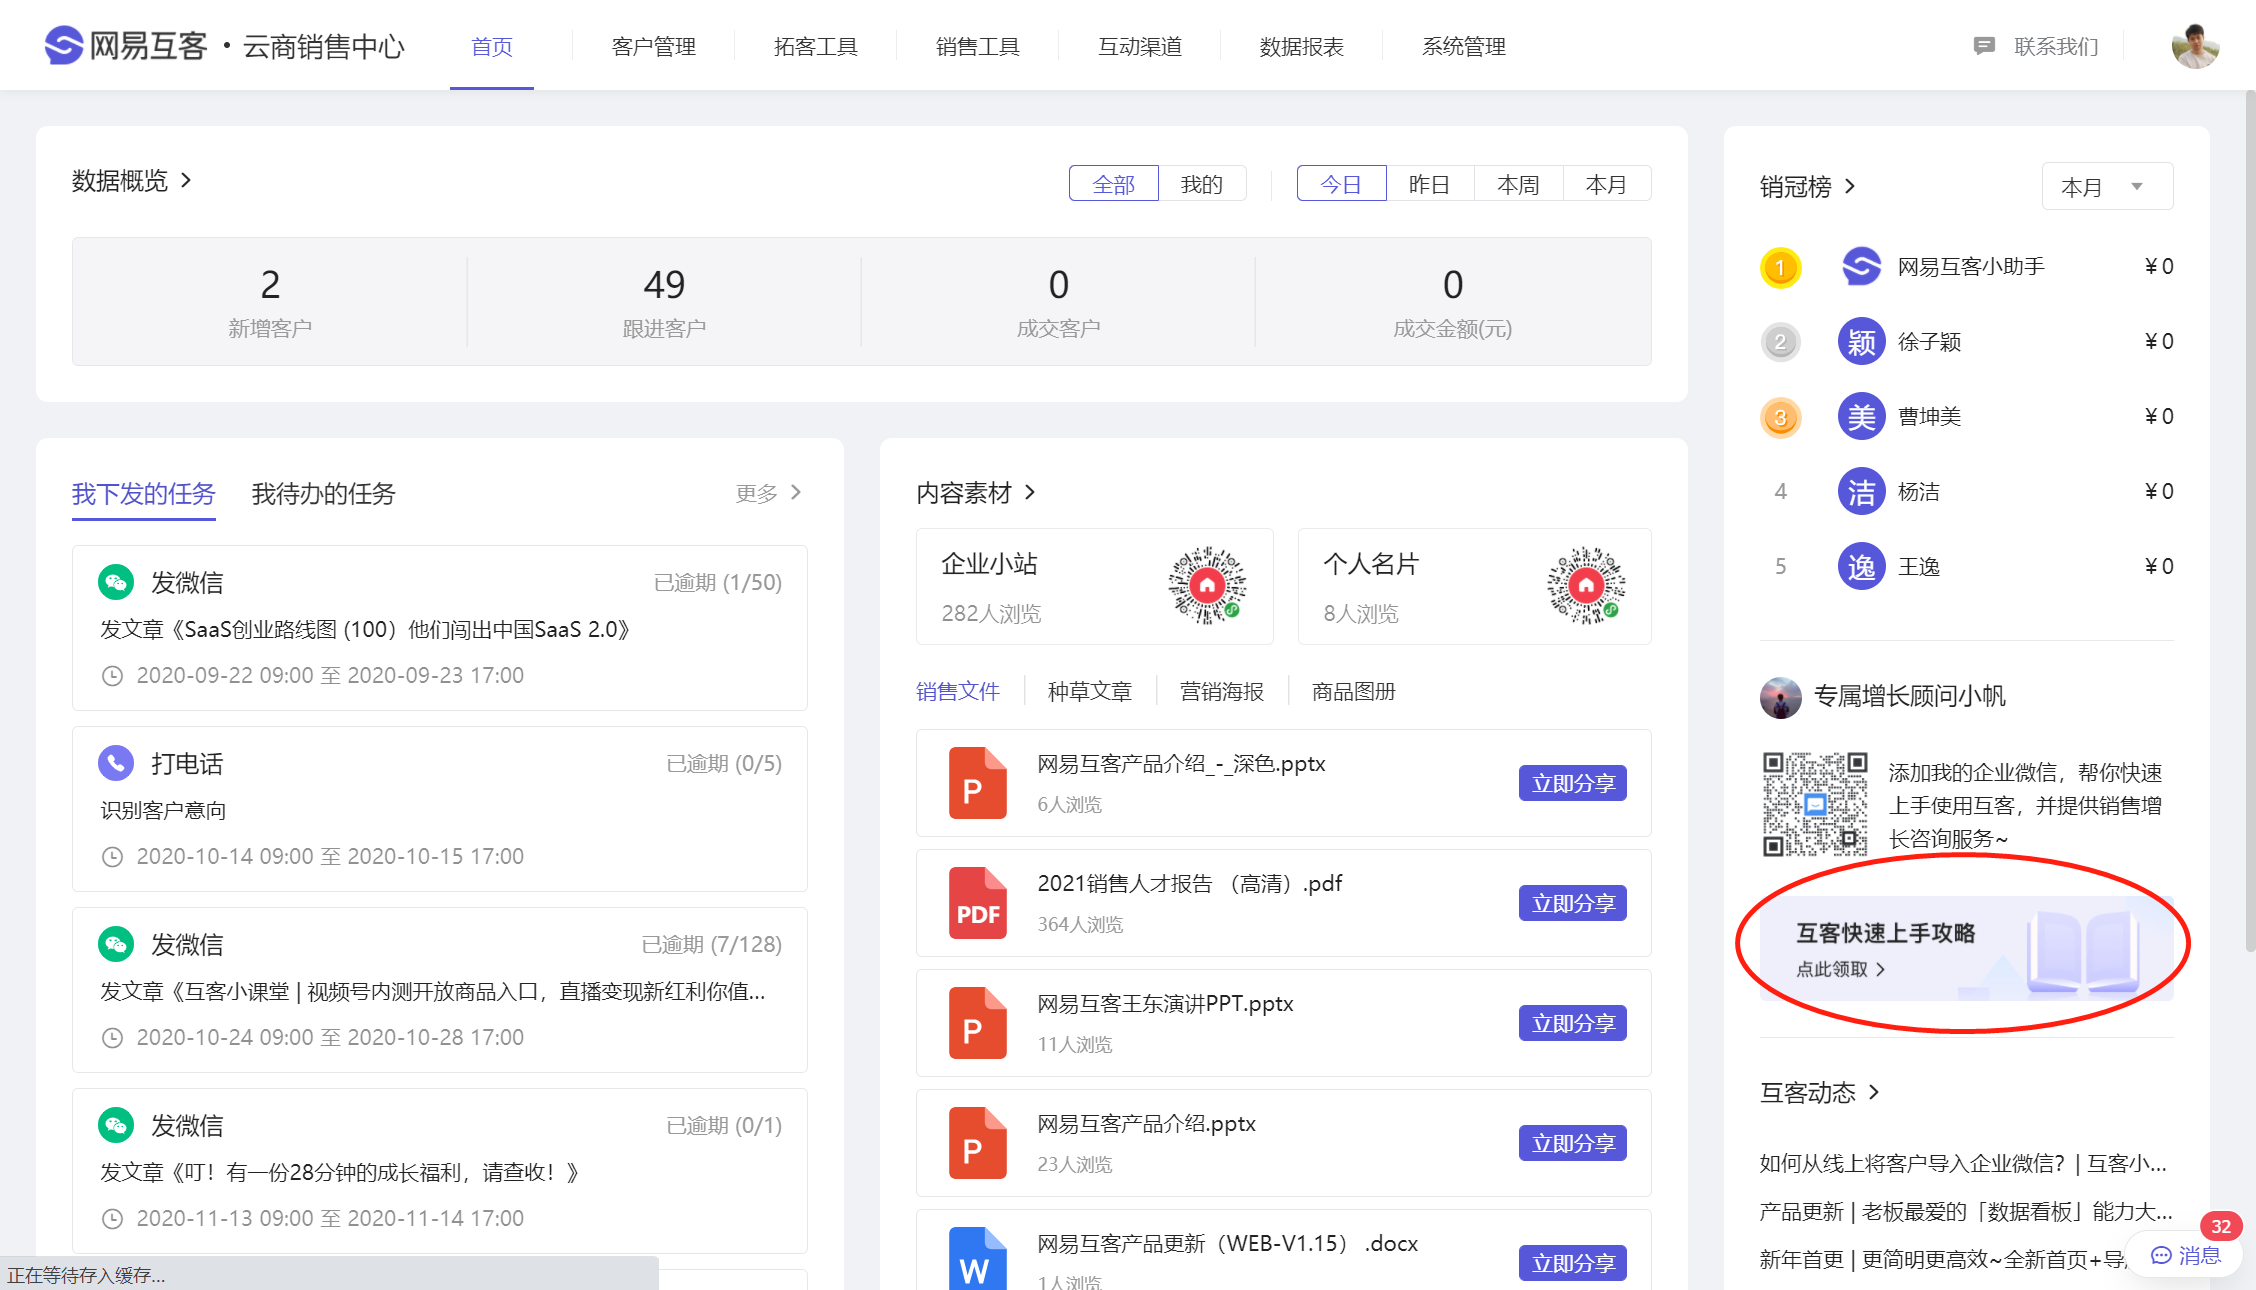Open the 首页 navigation tab
The image size is (2256, 1290).
coord(492,46)
